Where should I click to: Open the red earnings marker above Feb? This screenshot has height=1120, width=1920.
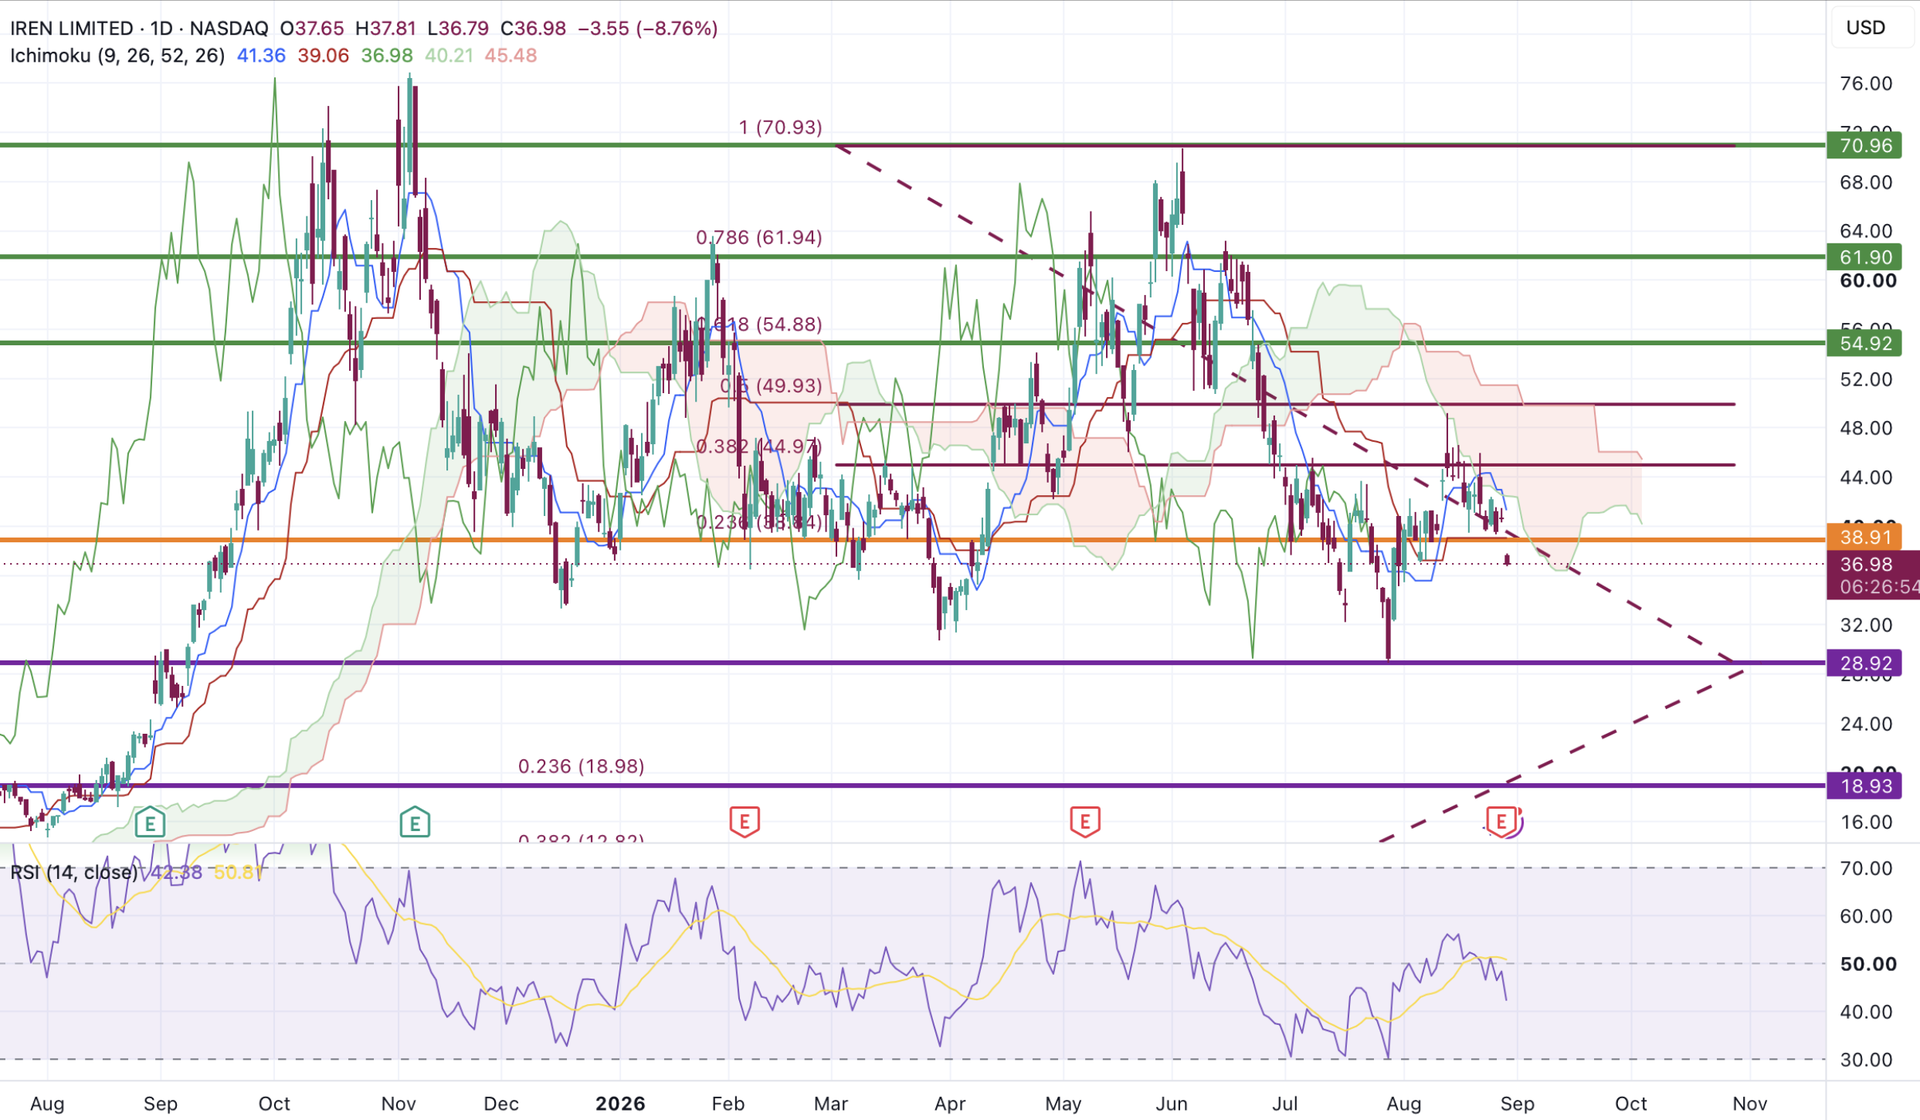(744, 822)
